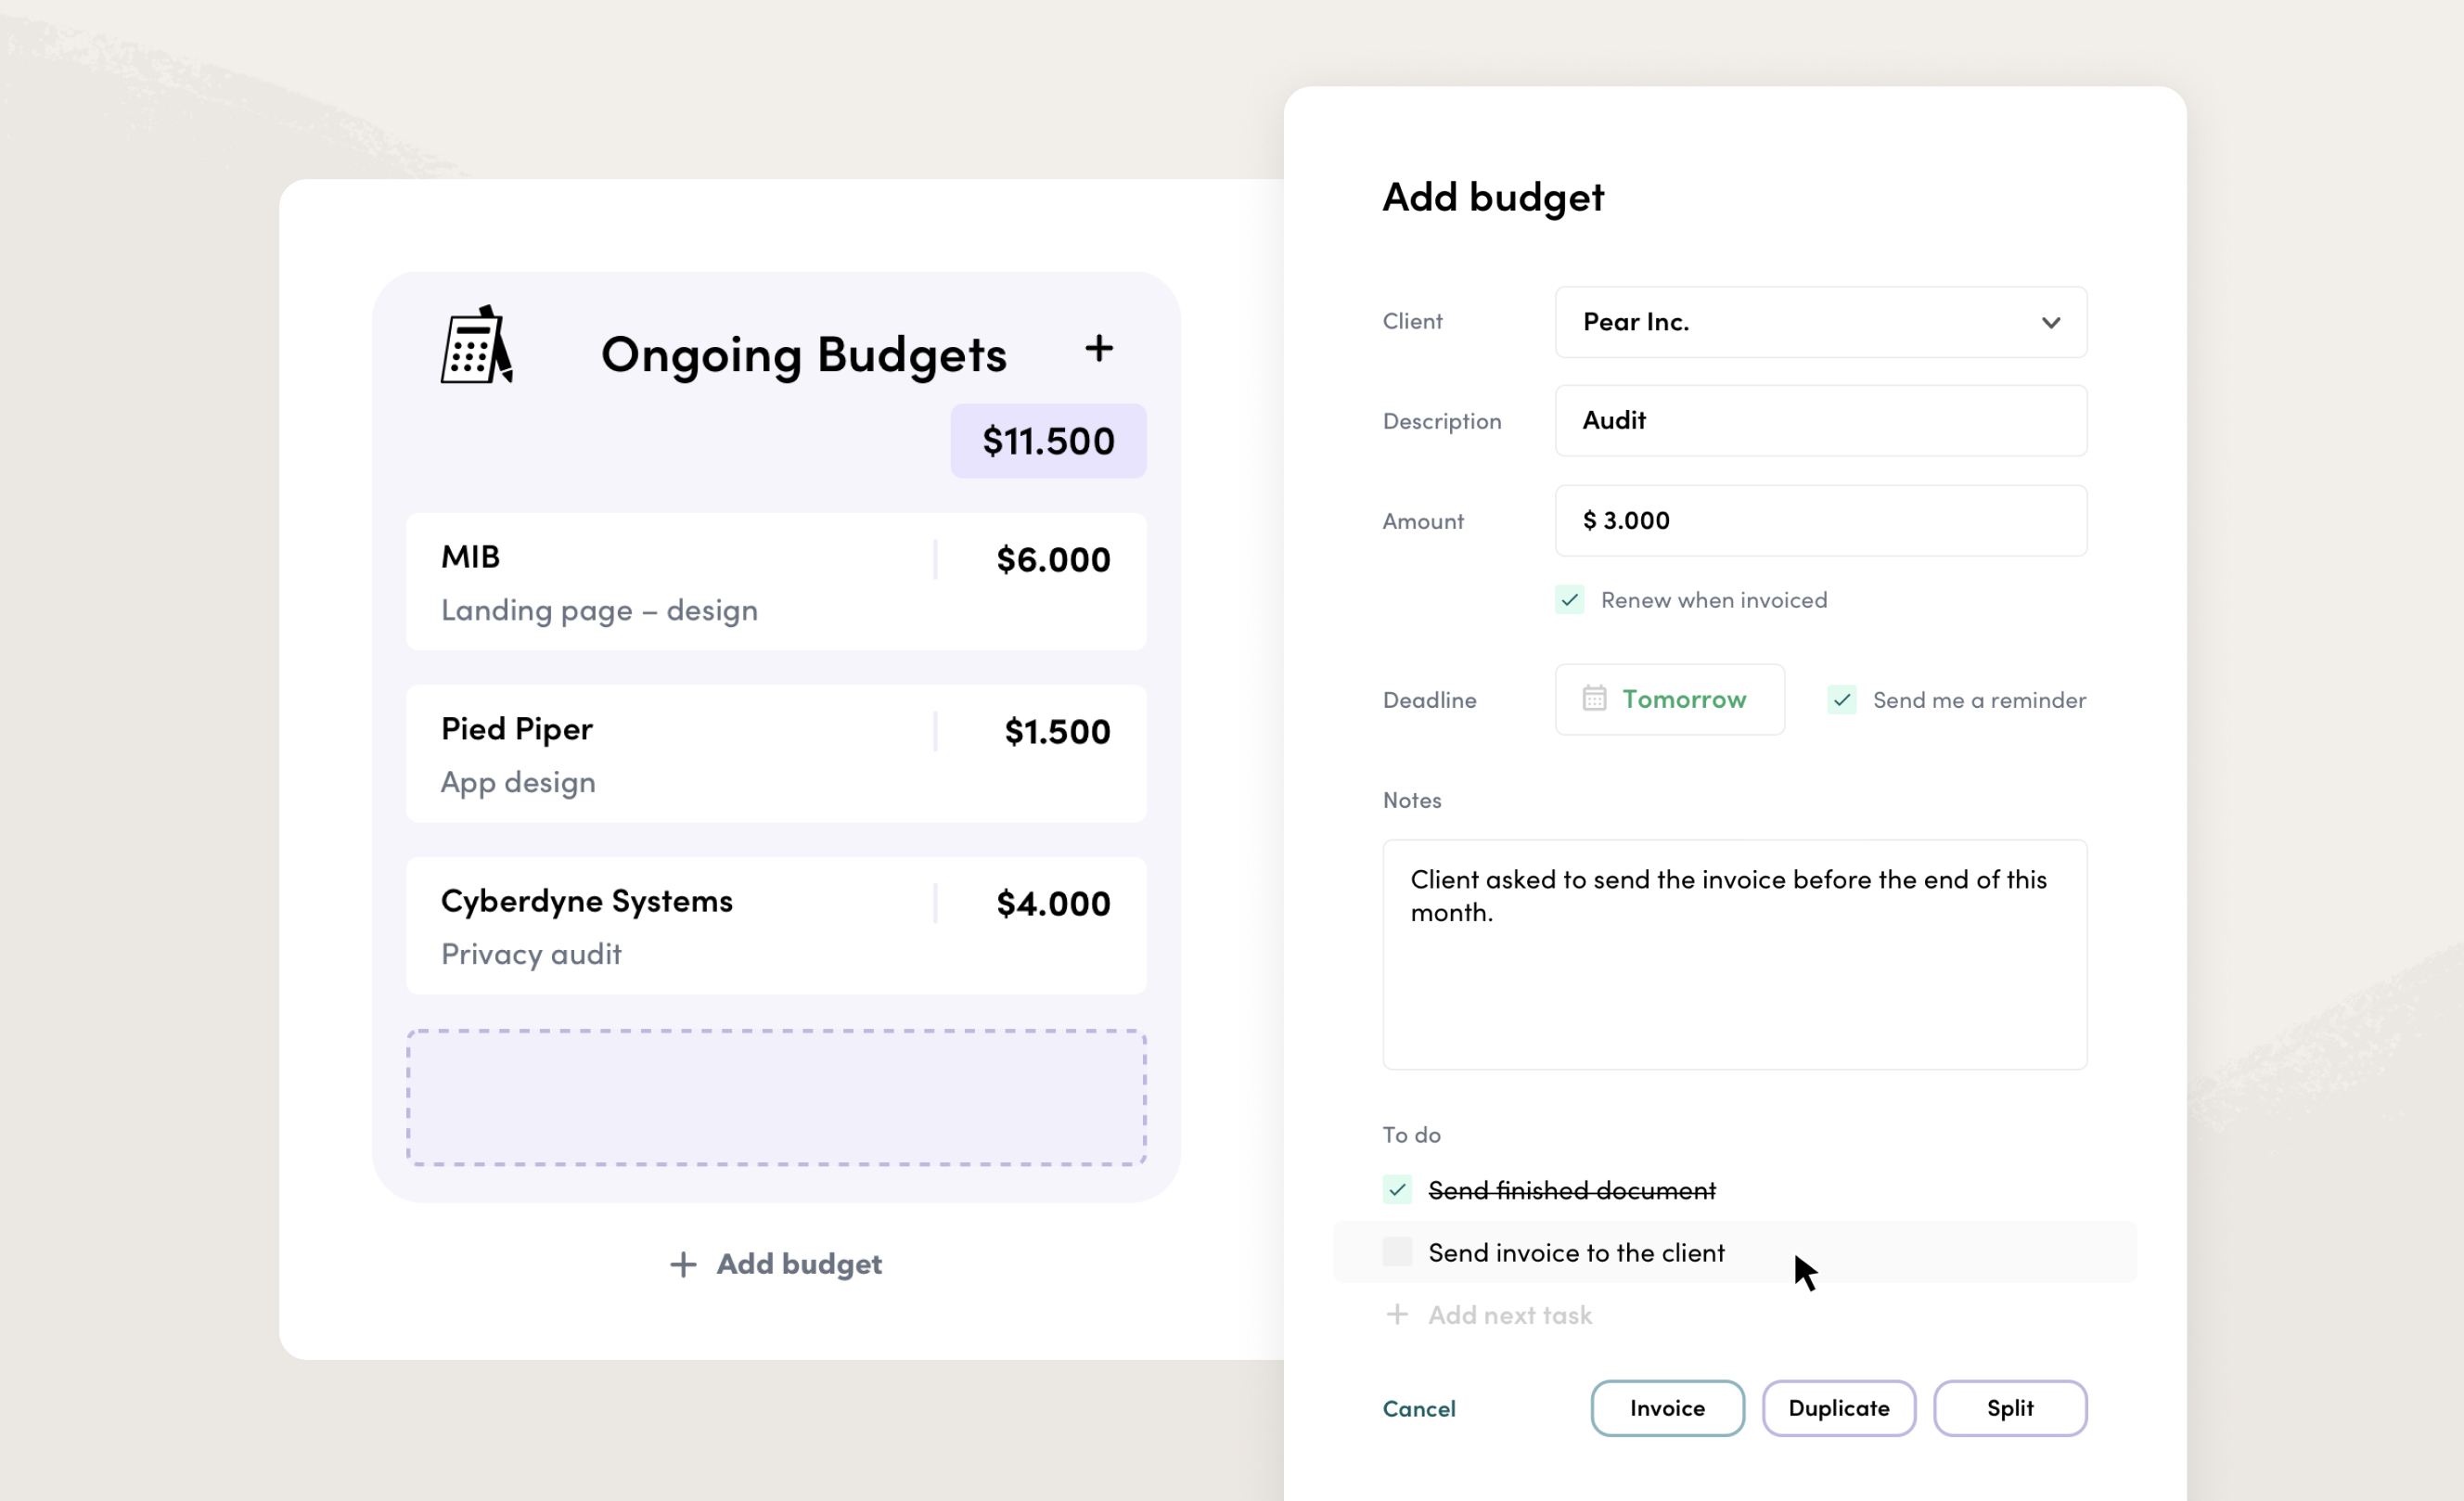The height and width of the screenshot is (1501, 2464).
Task: Click the App design subtitle
Action: pos(518,782)
